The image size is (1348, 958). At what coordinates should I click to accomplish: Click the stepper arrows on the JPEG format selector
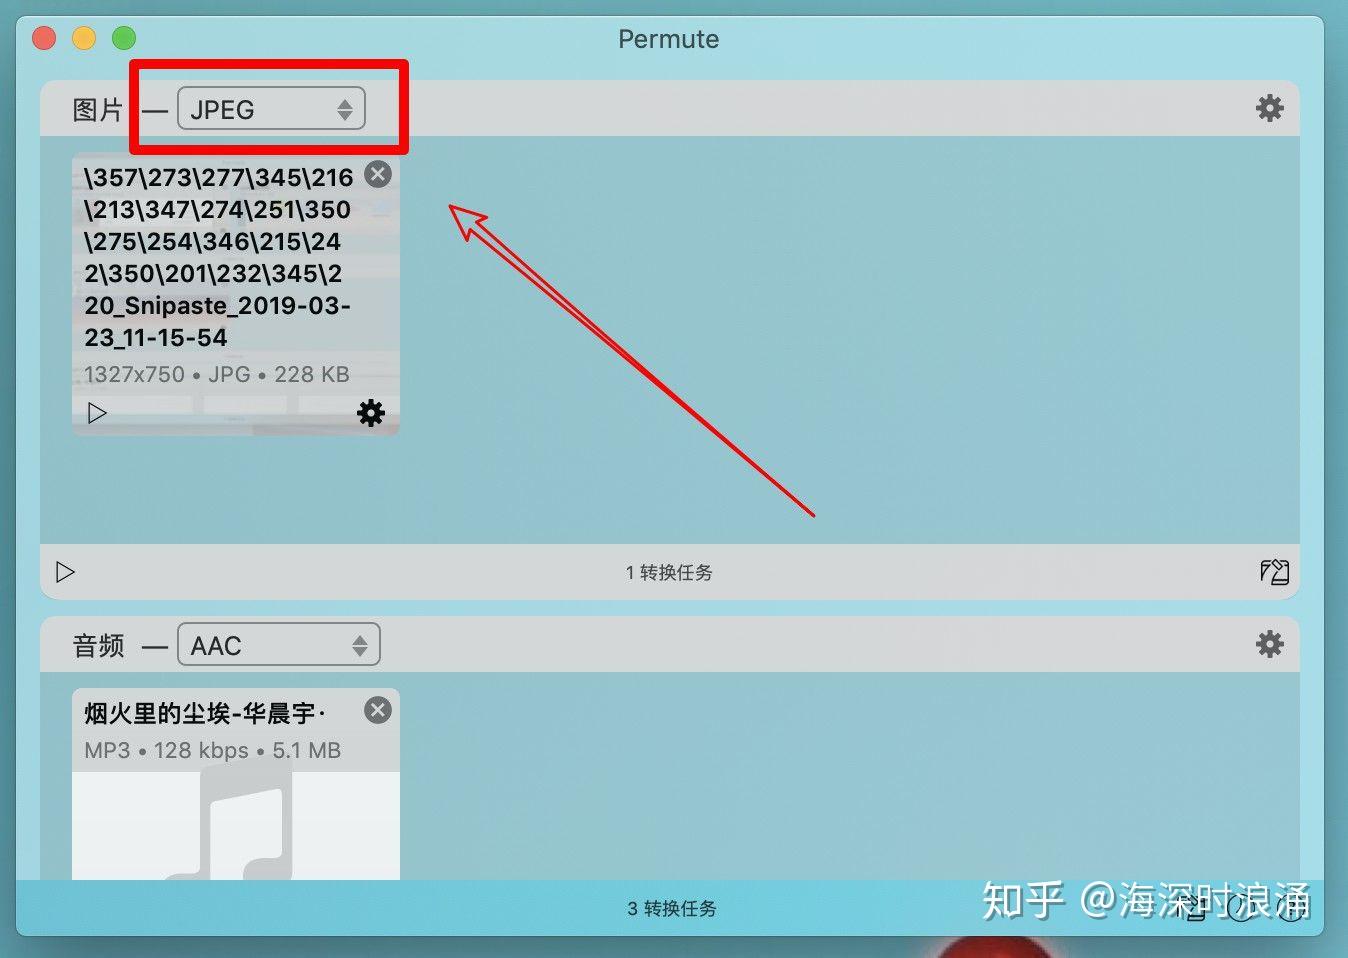[x=344, y=108]
